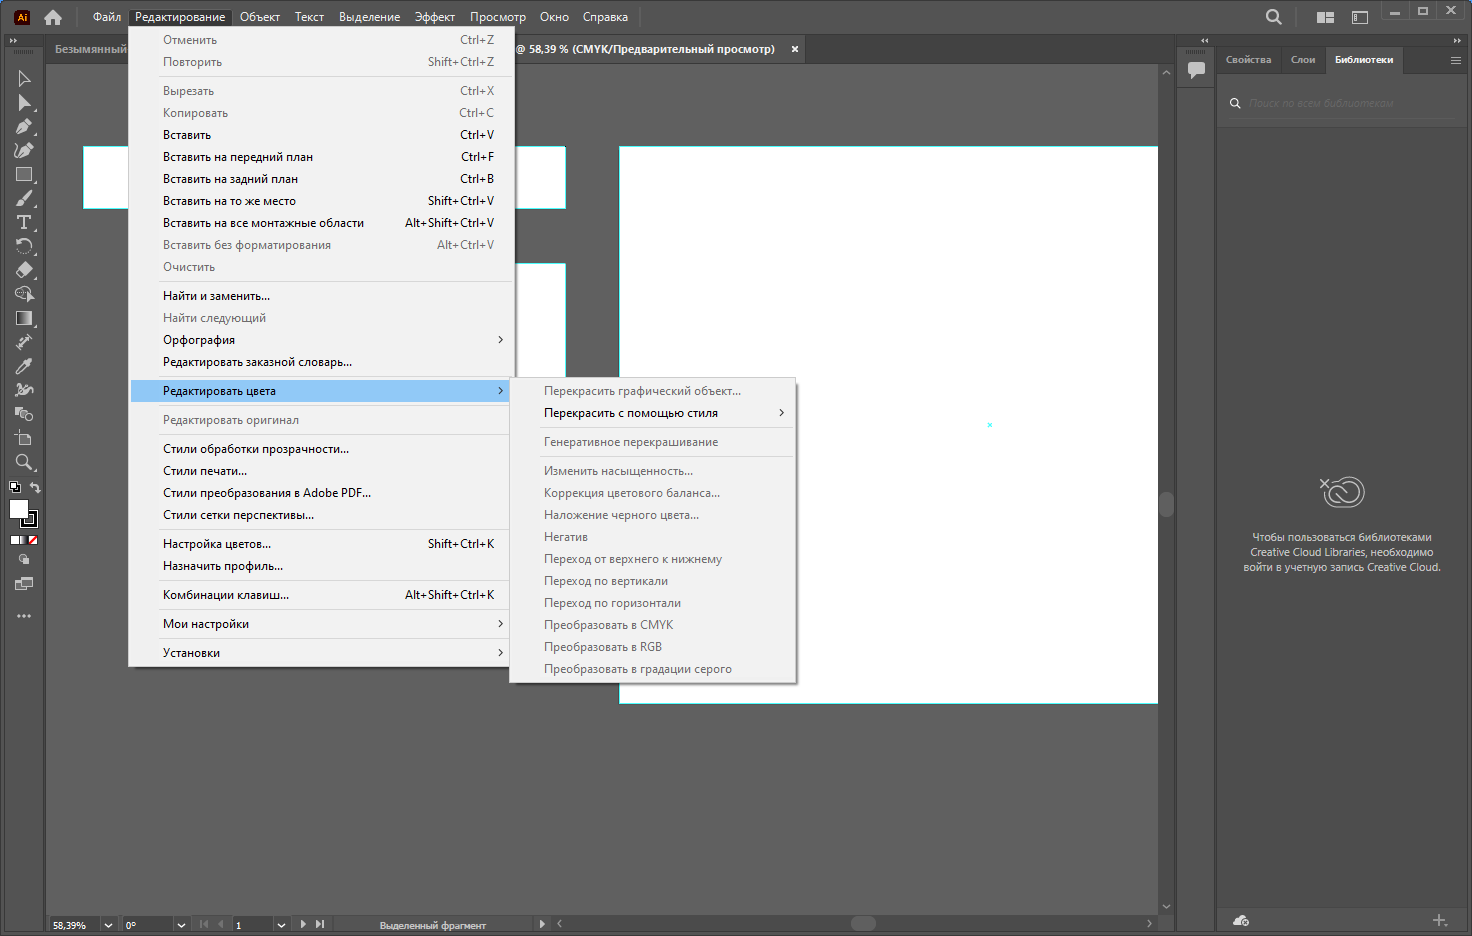Select the Type tool
The height and width of the screenshot is (936, 1472).
(24, 222)
